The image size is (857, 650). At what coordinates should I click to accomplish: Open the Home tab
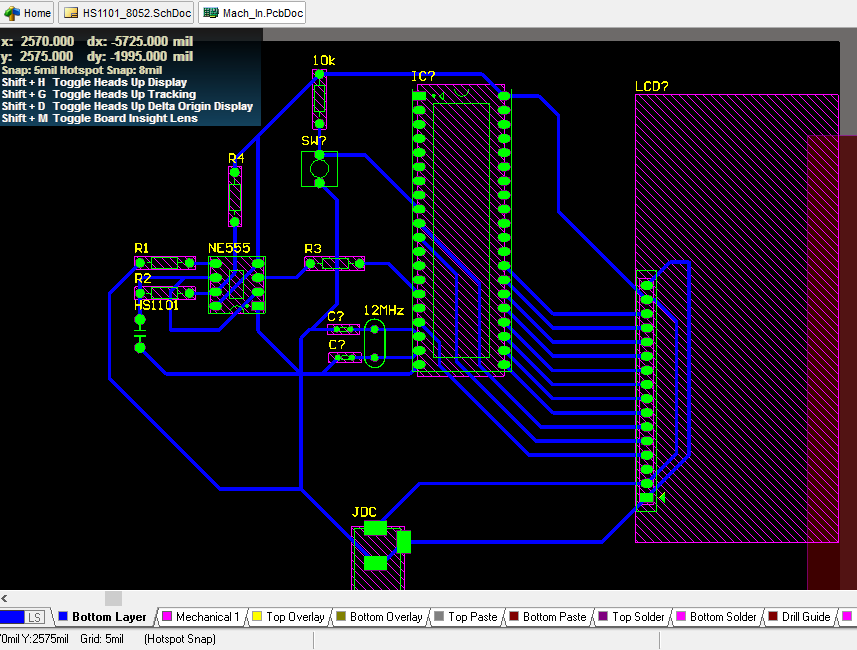click(28, 13)
